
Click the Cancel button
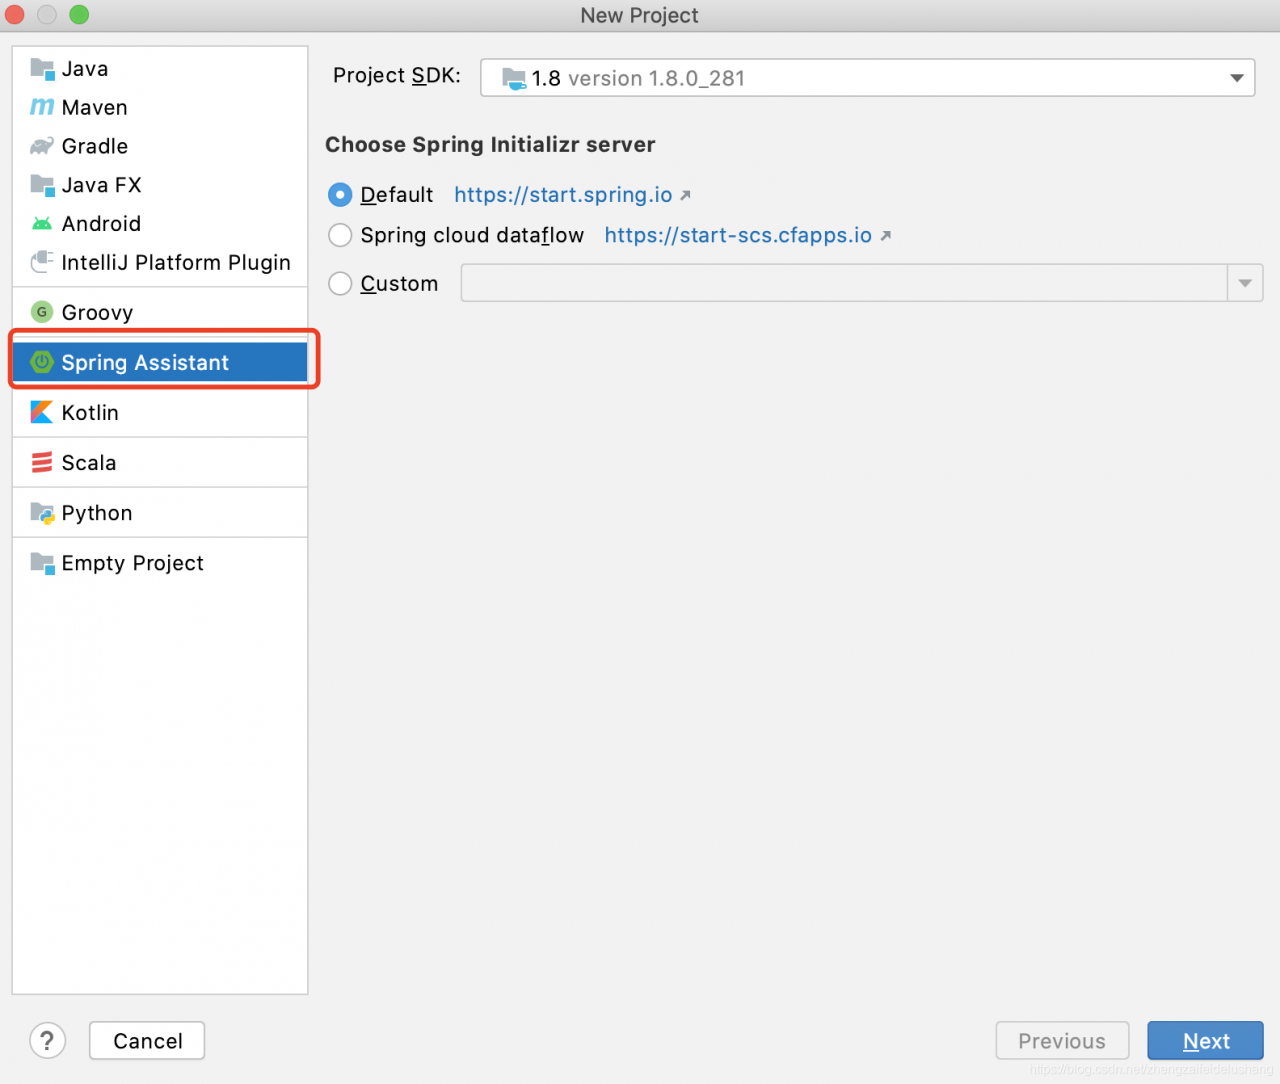(147, 1041)
